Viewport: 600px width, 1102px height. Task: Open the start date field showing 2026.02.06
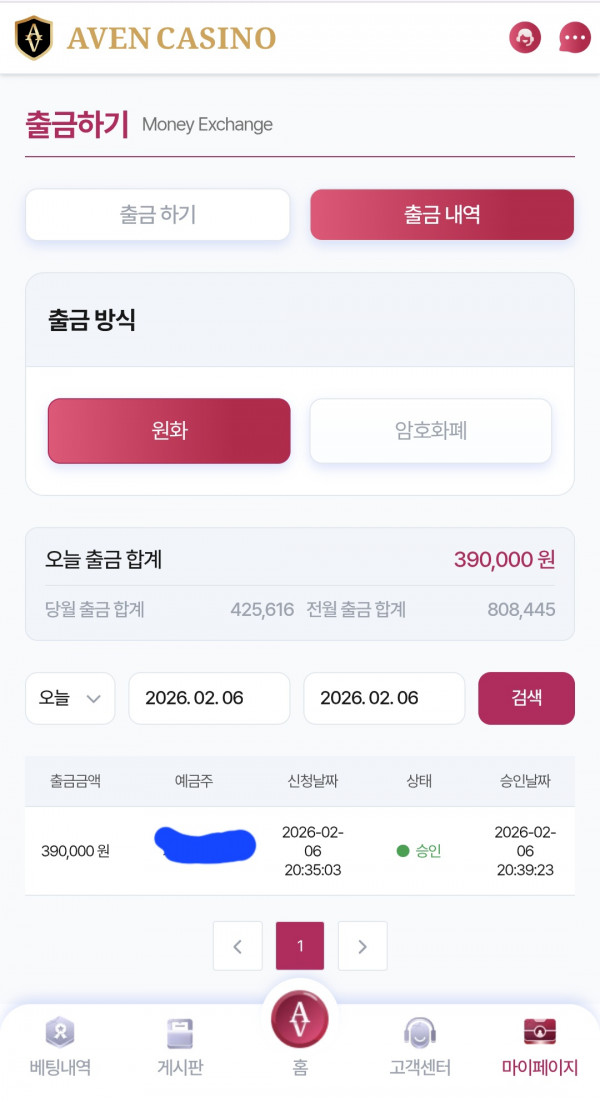pyautogui.click(x=209, y=698)
